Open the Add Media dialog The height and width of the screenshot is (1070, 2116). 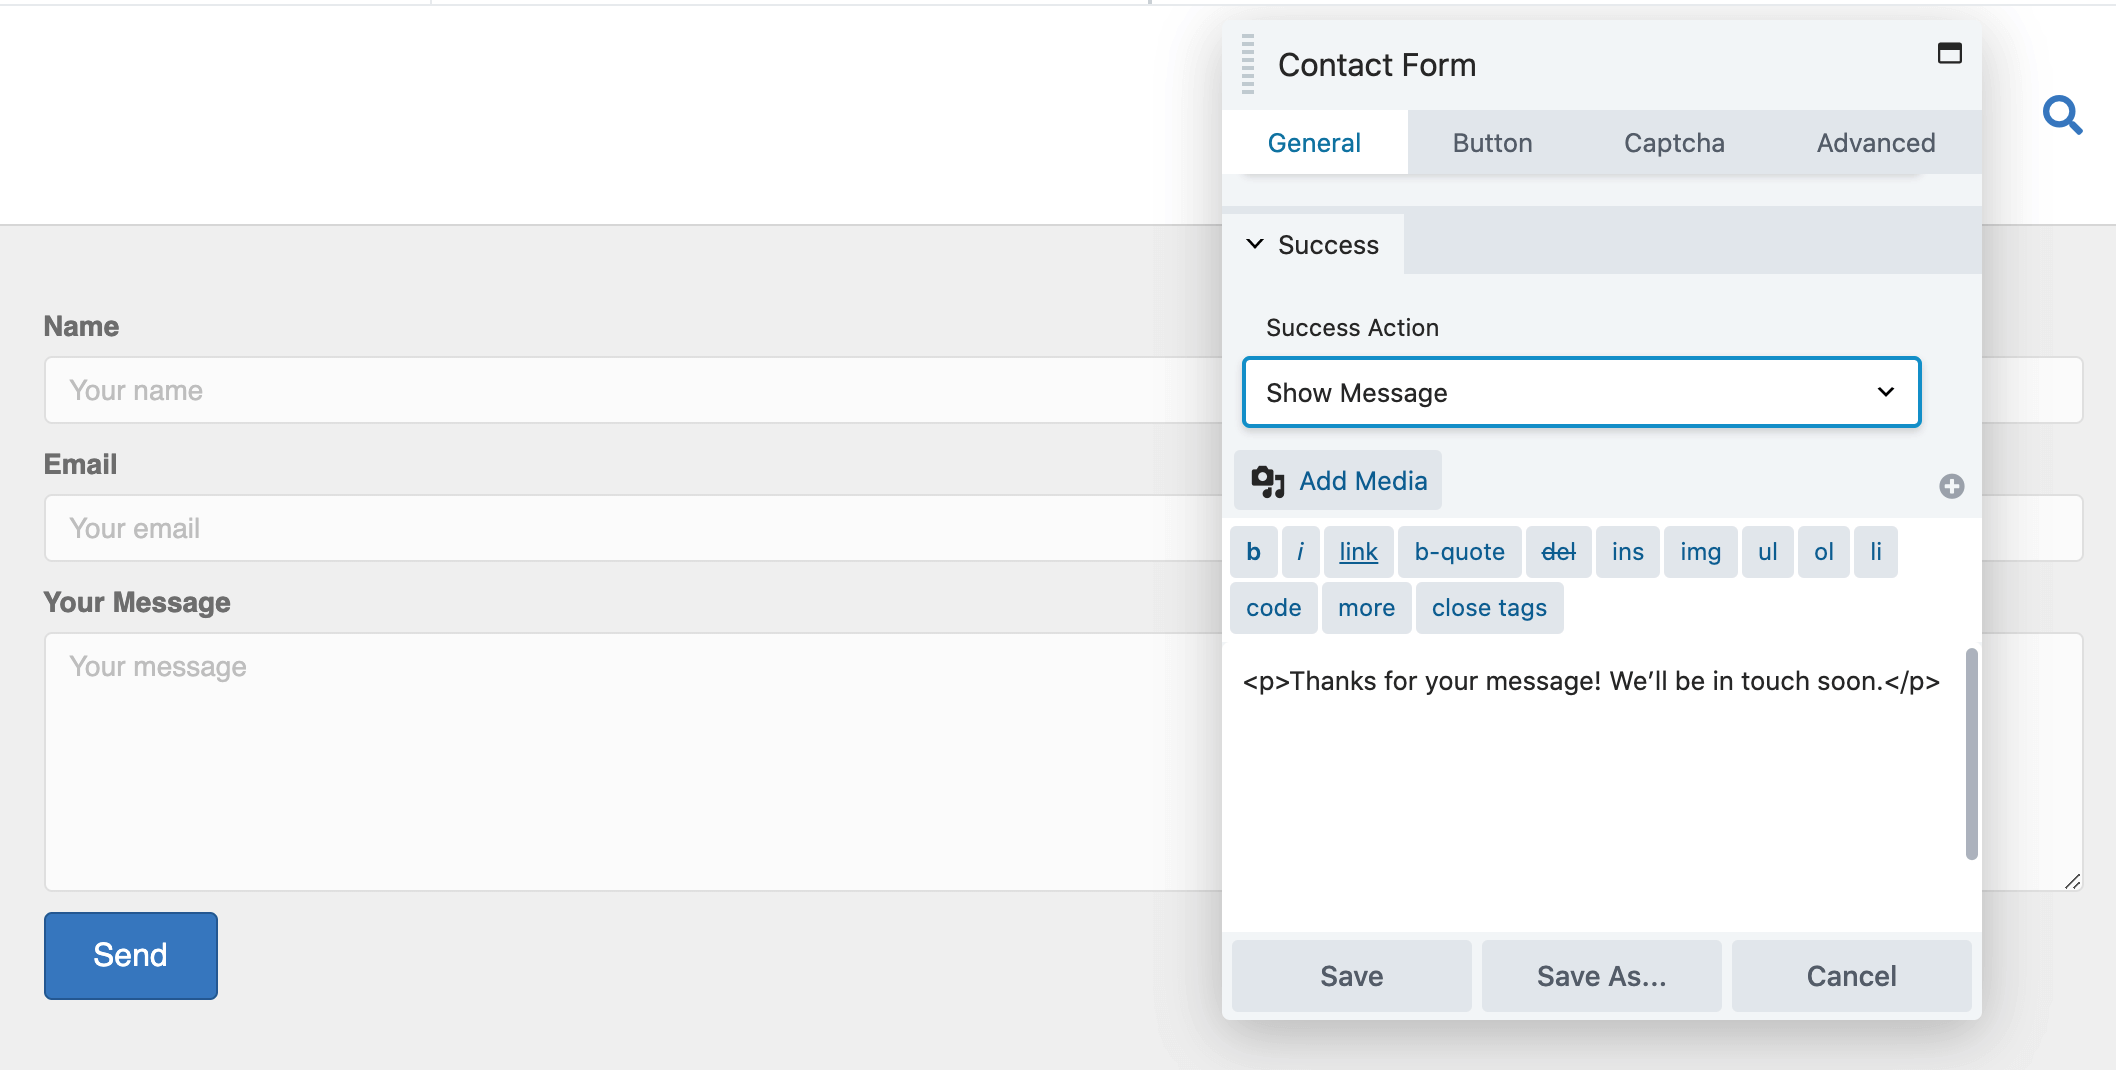coord(1338,480)
